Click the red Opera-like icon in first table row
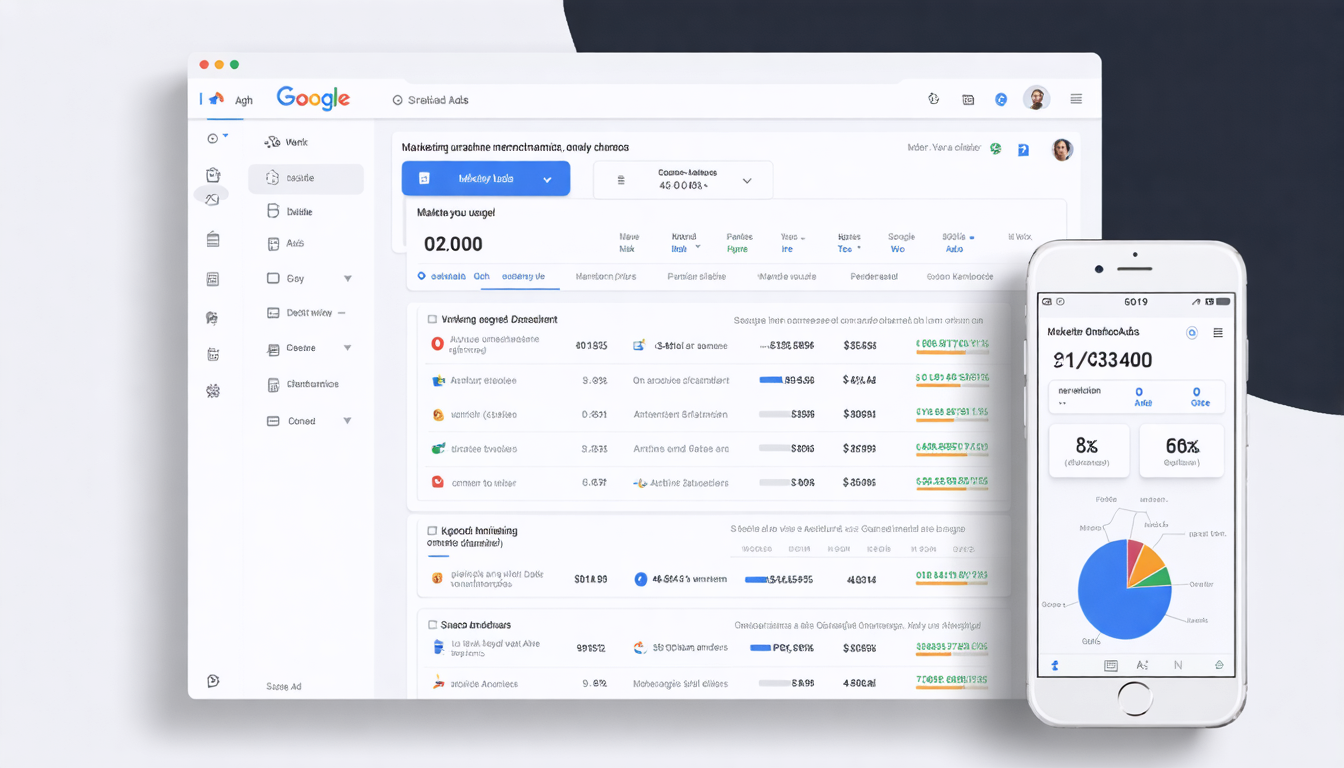 pos(437,343)
